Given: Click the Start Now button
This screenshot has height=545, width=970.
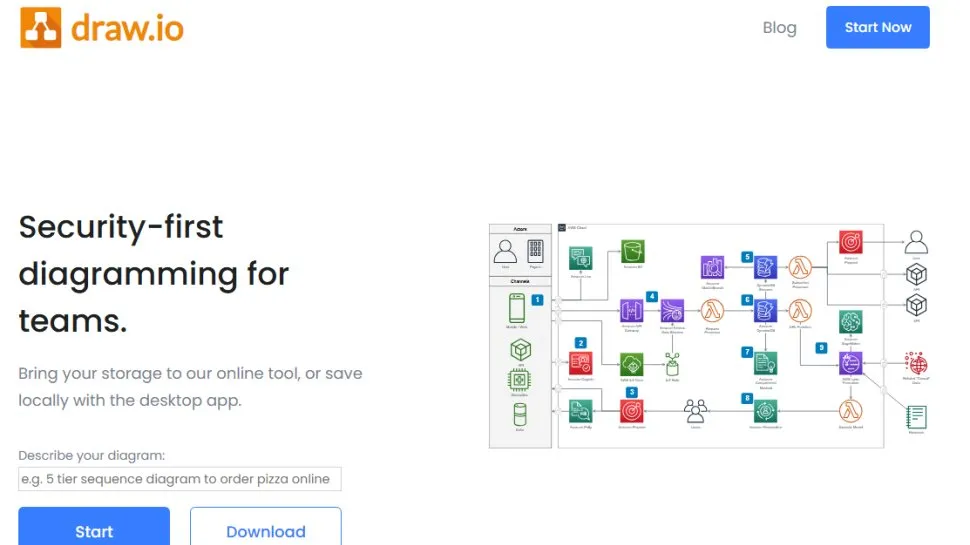Looking at the screenshot, I should click(x=877, y=27).
